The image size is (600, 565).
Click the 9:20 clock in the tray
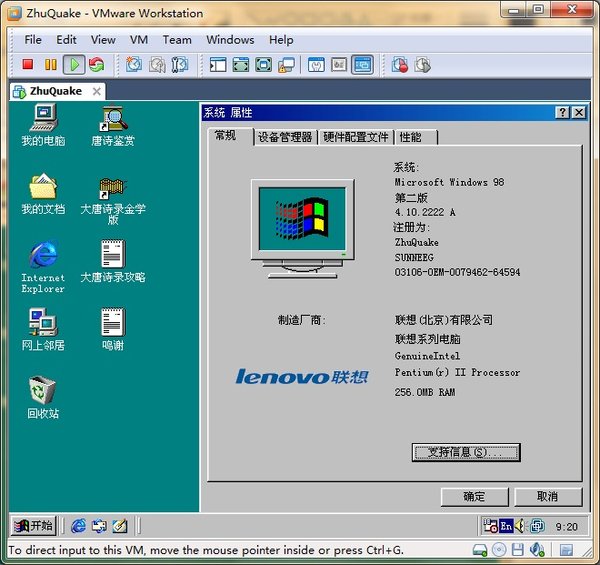566,527
